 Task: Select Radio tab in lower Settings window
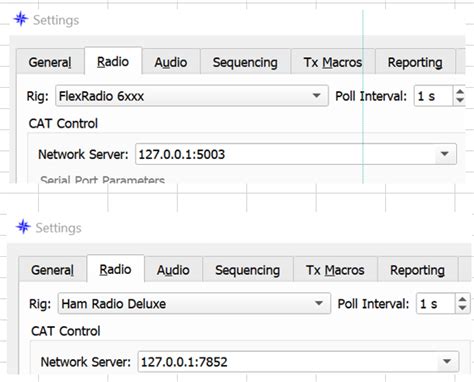[116, 269]
